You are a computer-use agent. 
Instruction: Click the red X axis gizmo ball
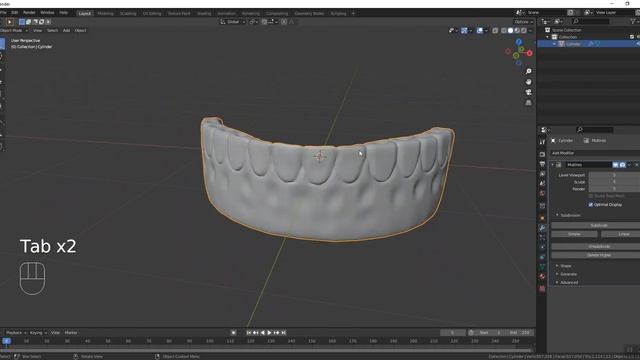point(529,53)
